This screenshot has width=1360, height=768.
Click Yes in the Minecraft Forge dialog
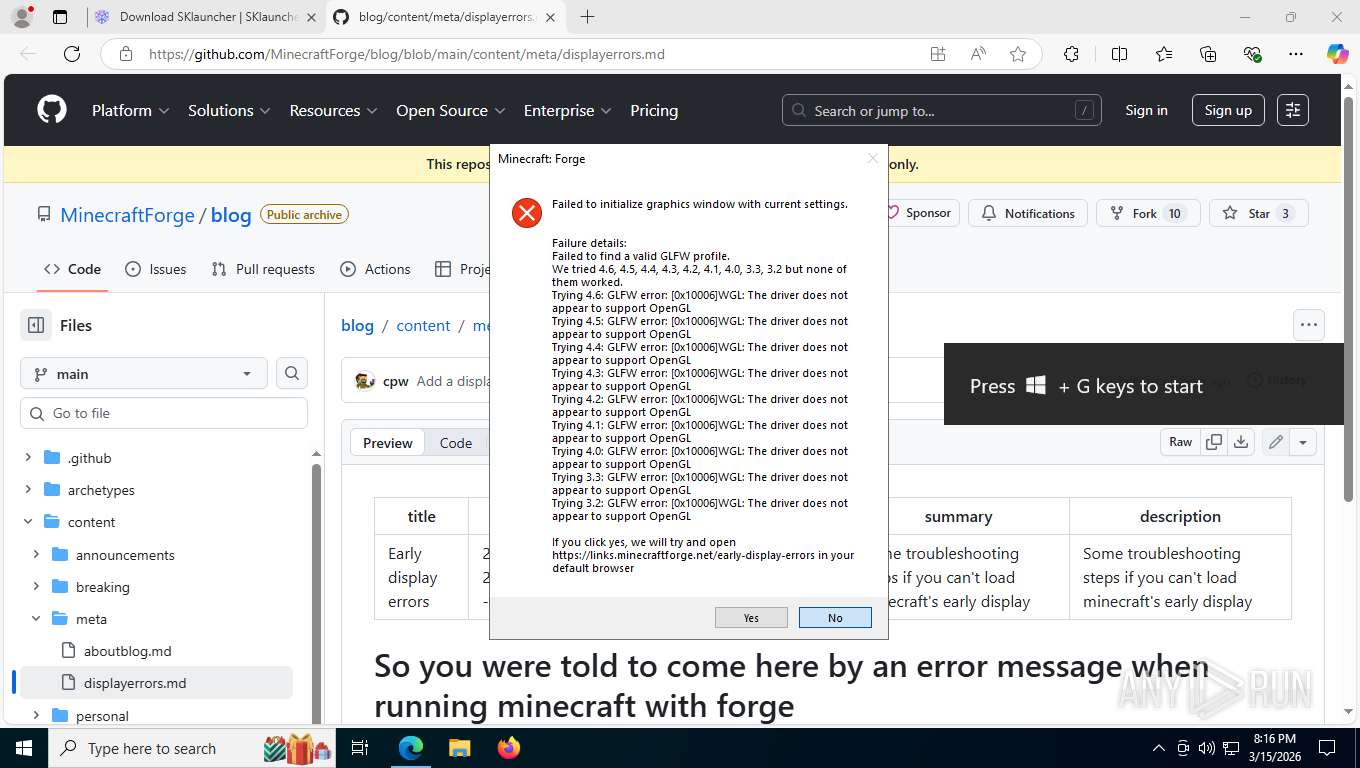(x=751, y=618)
